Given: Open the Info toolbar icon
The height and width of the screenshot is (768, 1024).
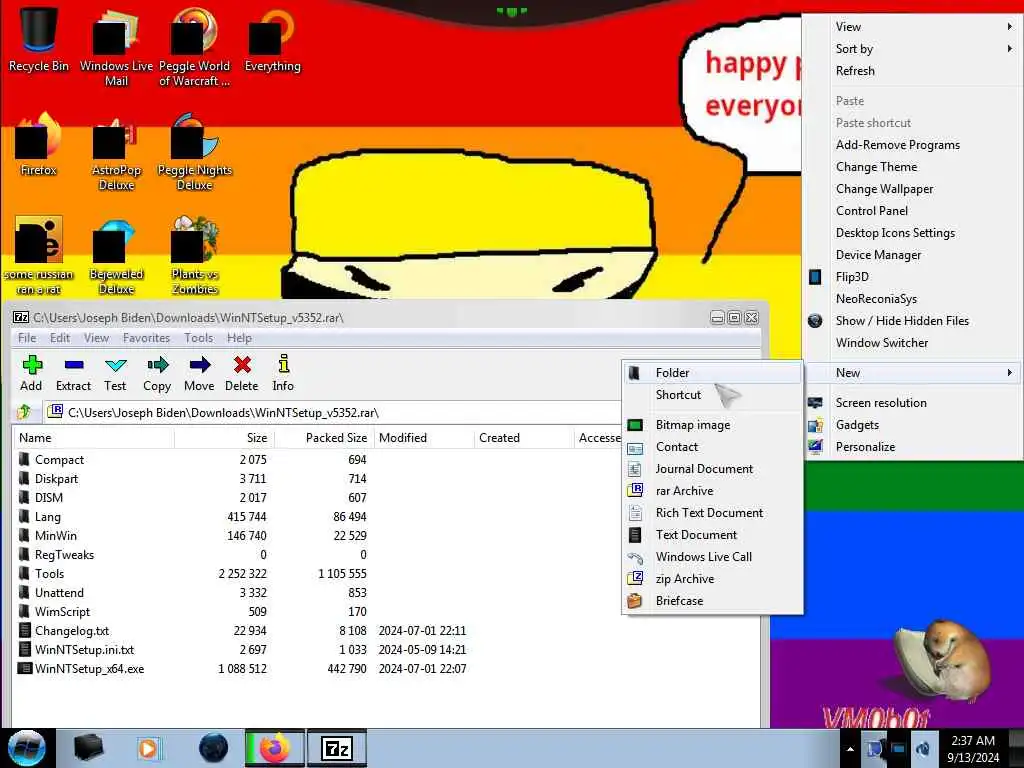Looking at the screenshot, I should coord(283,373).
